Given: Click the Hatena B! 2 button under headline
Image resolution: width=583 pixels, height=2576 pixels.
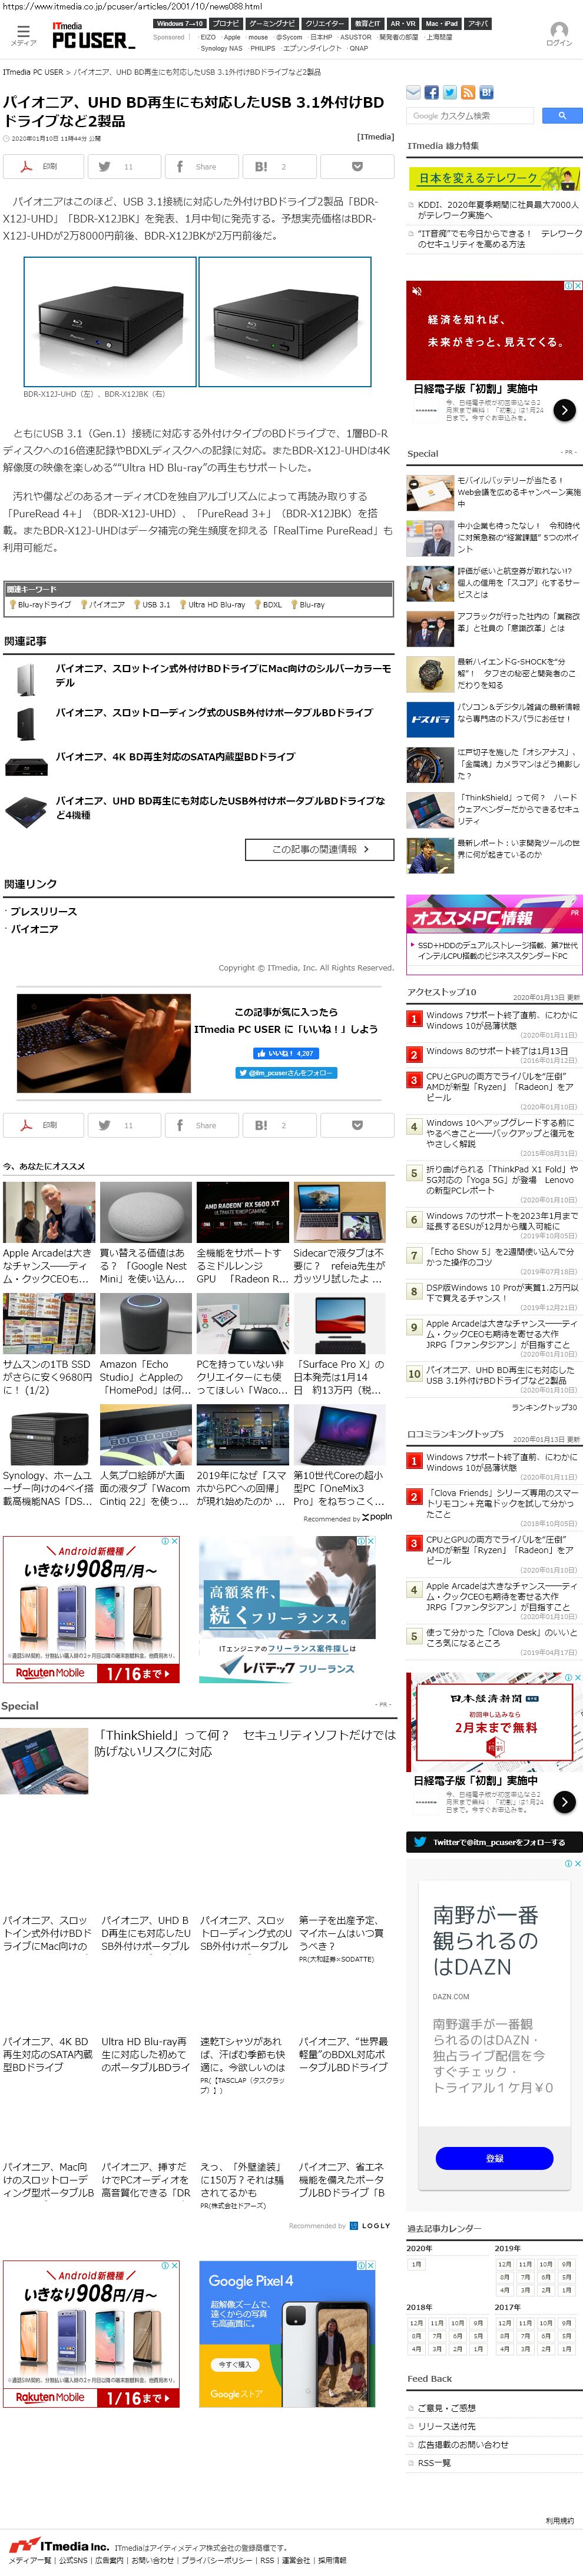Looking at the screenshot, I should 280,166.
